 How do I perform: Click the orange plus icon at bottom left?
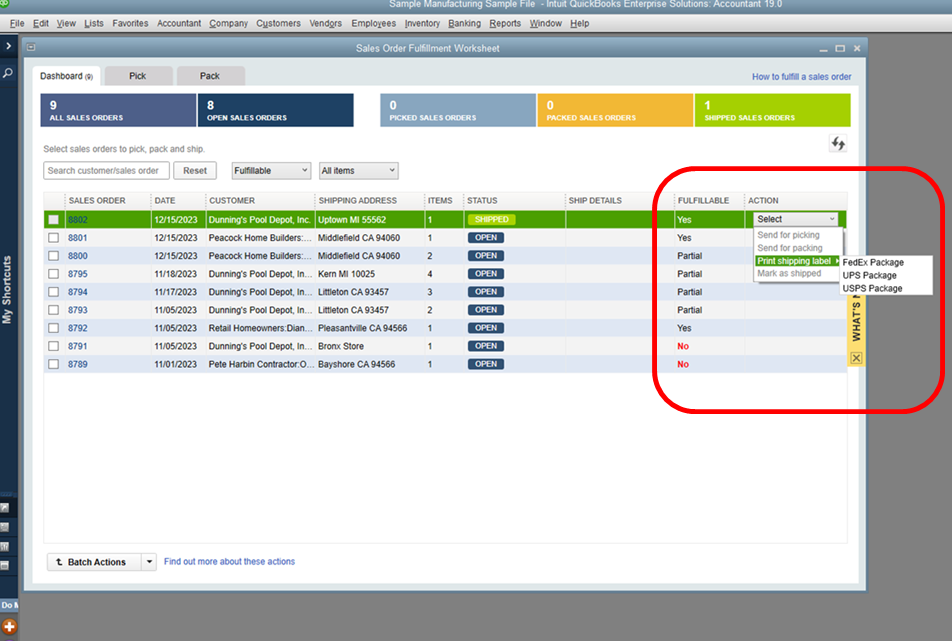pyautogui.click(x=9, y=626)
